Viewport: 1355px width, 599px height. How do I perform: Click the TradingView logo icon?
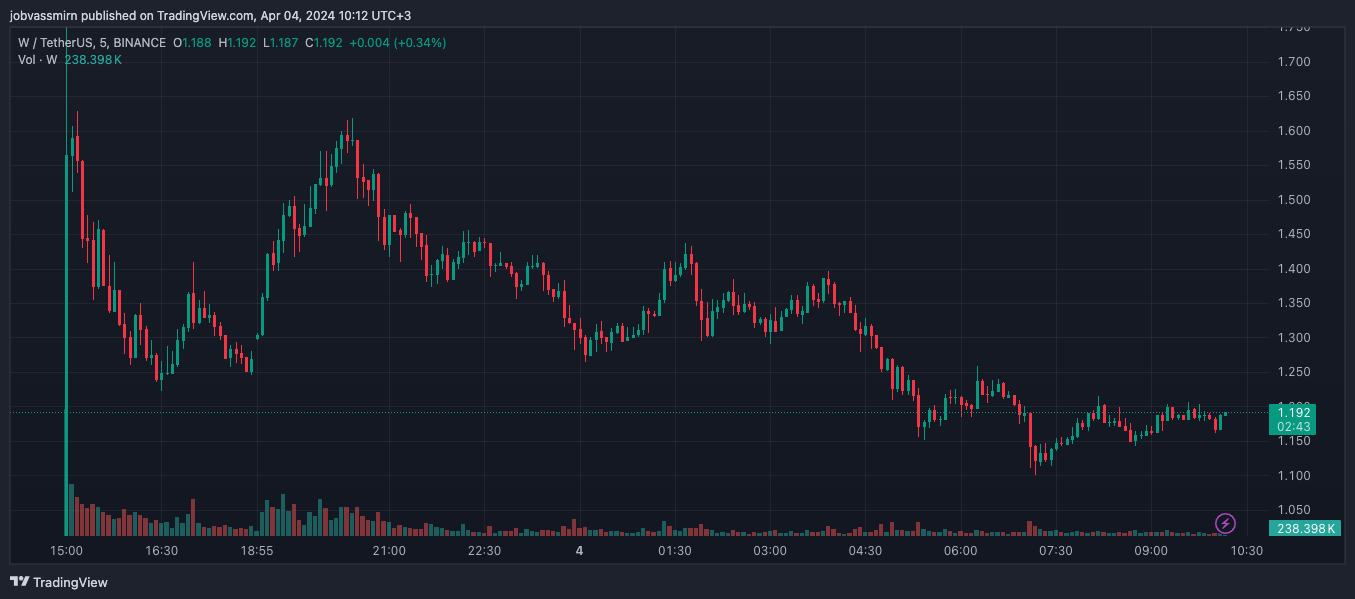18,582
